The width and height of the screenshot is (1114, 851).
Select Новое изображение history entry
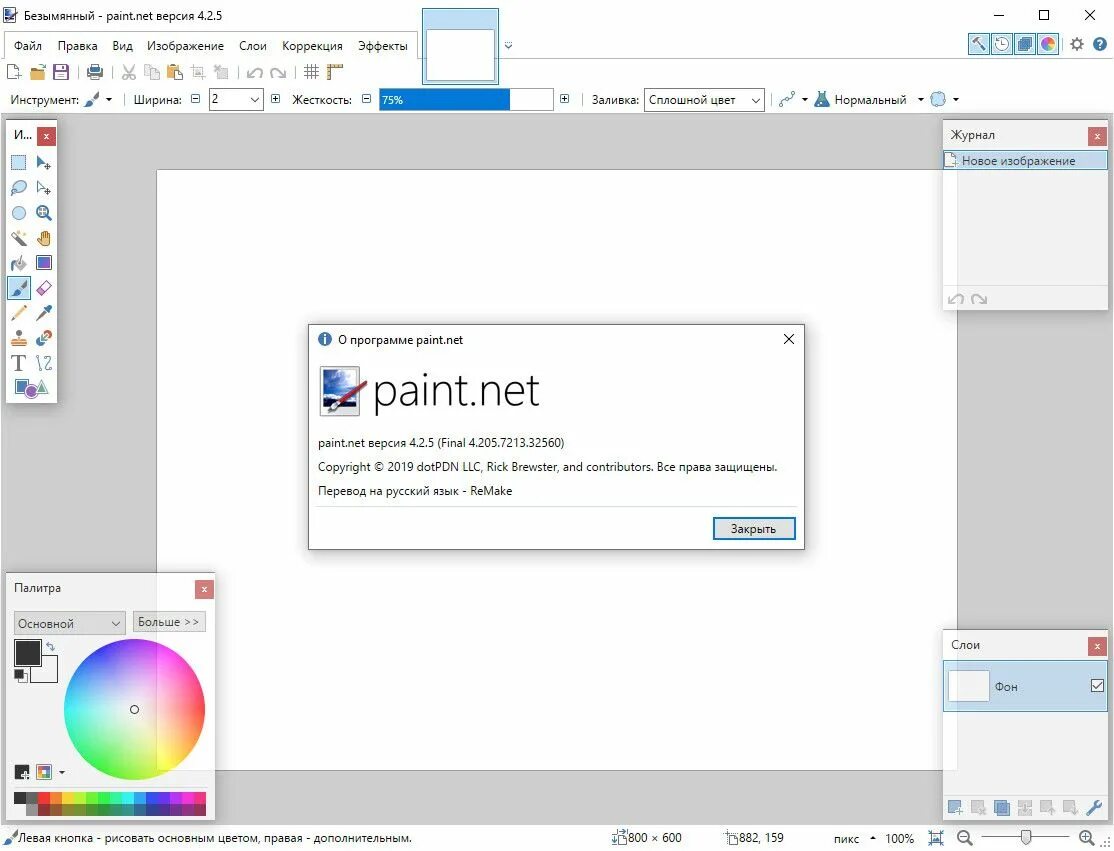1025,161
